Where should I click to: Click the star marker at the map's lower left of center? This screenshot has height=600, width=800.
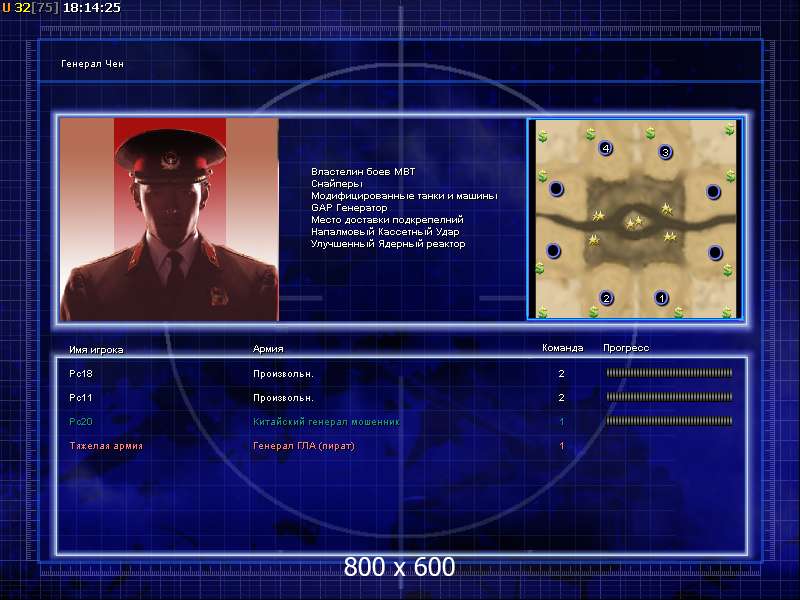[x=593, y=239]
